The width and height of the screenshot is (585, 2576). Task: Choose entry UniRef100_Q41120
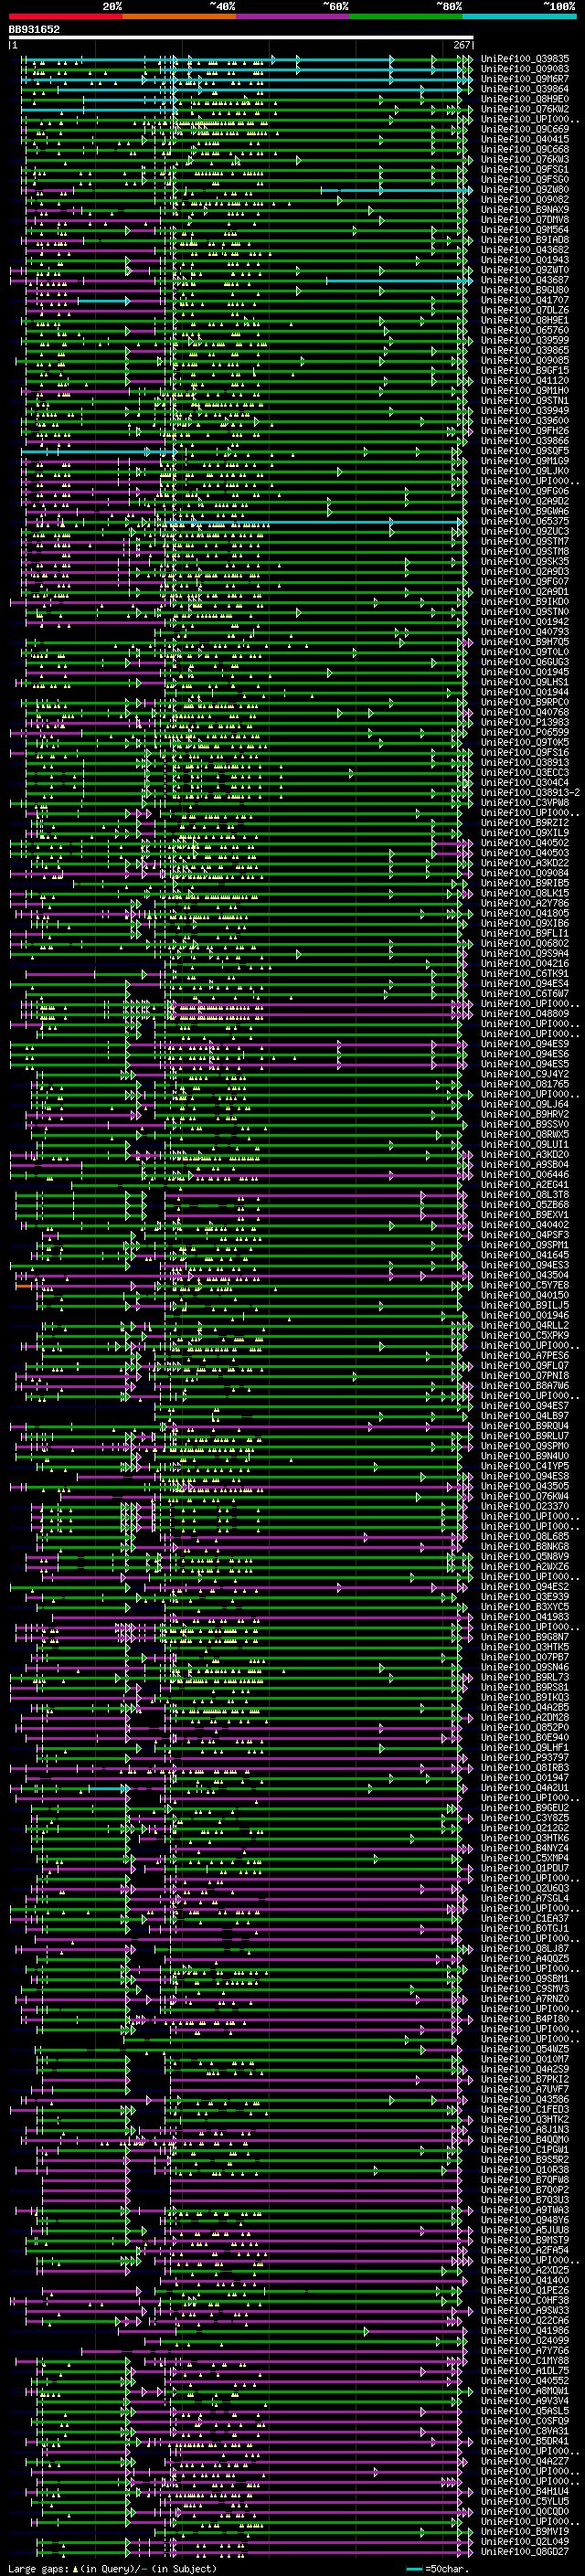pos(525,381)
